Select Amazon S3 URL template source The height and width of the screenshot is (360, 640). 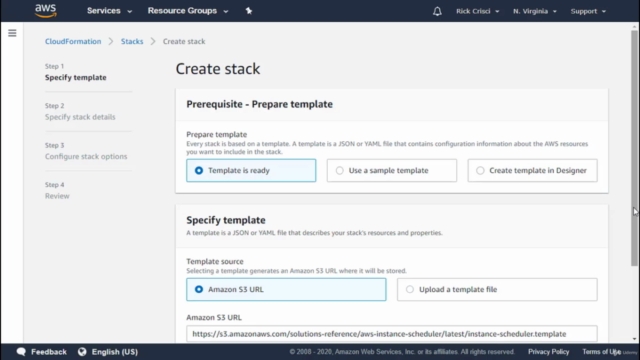pos(286,289)
